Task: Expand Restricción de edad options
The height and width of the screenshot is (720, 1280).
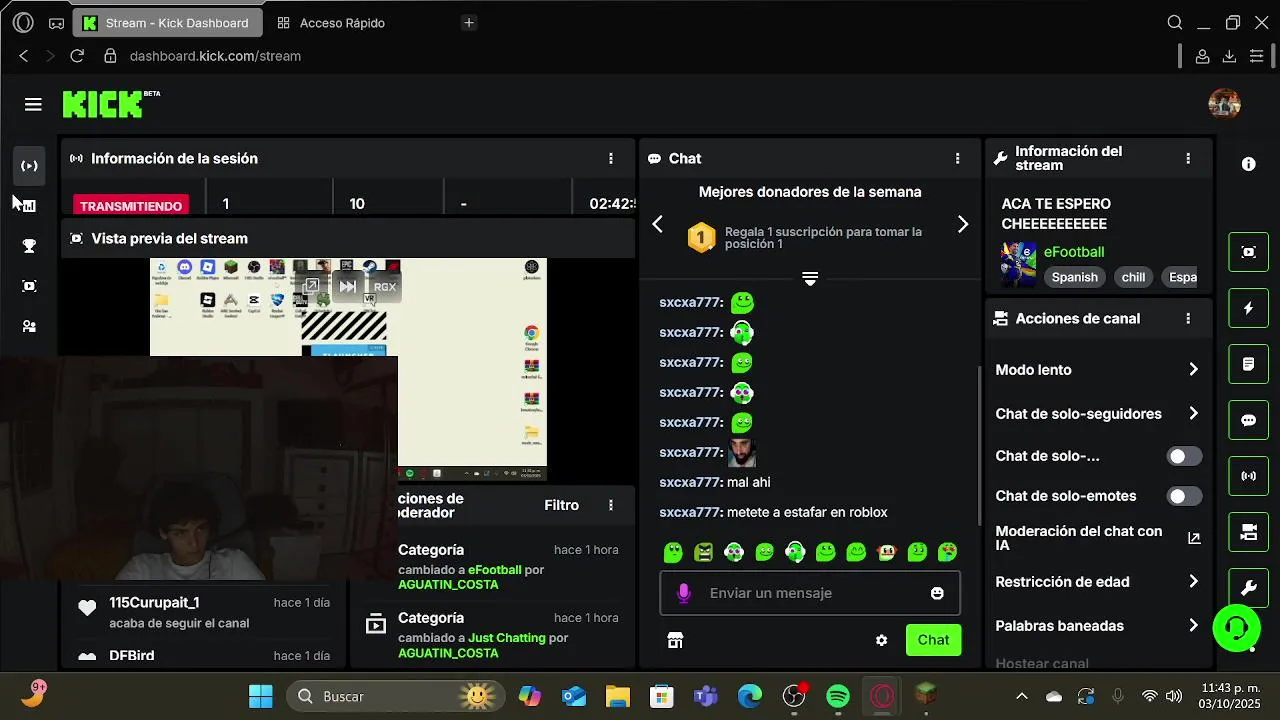Action: click(1193, 581)
